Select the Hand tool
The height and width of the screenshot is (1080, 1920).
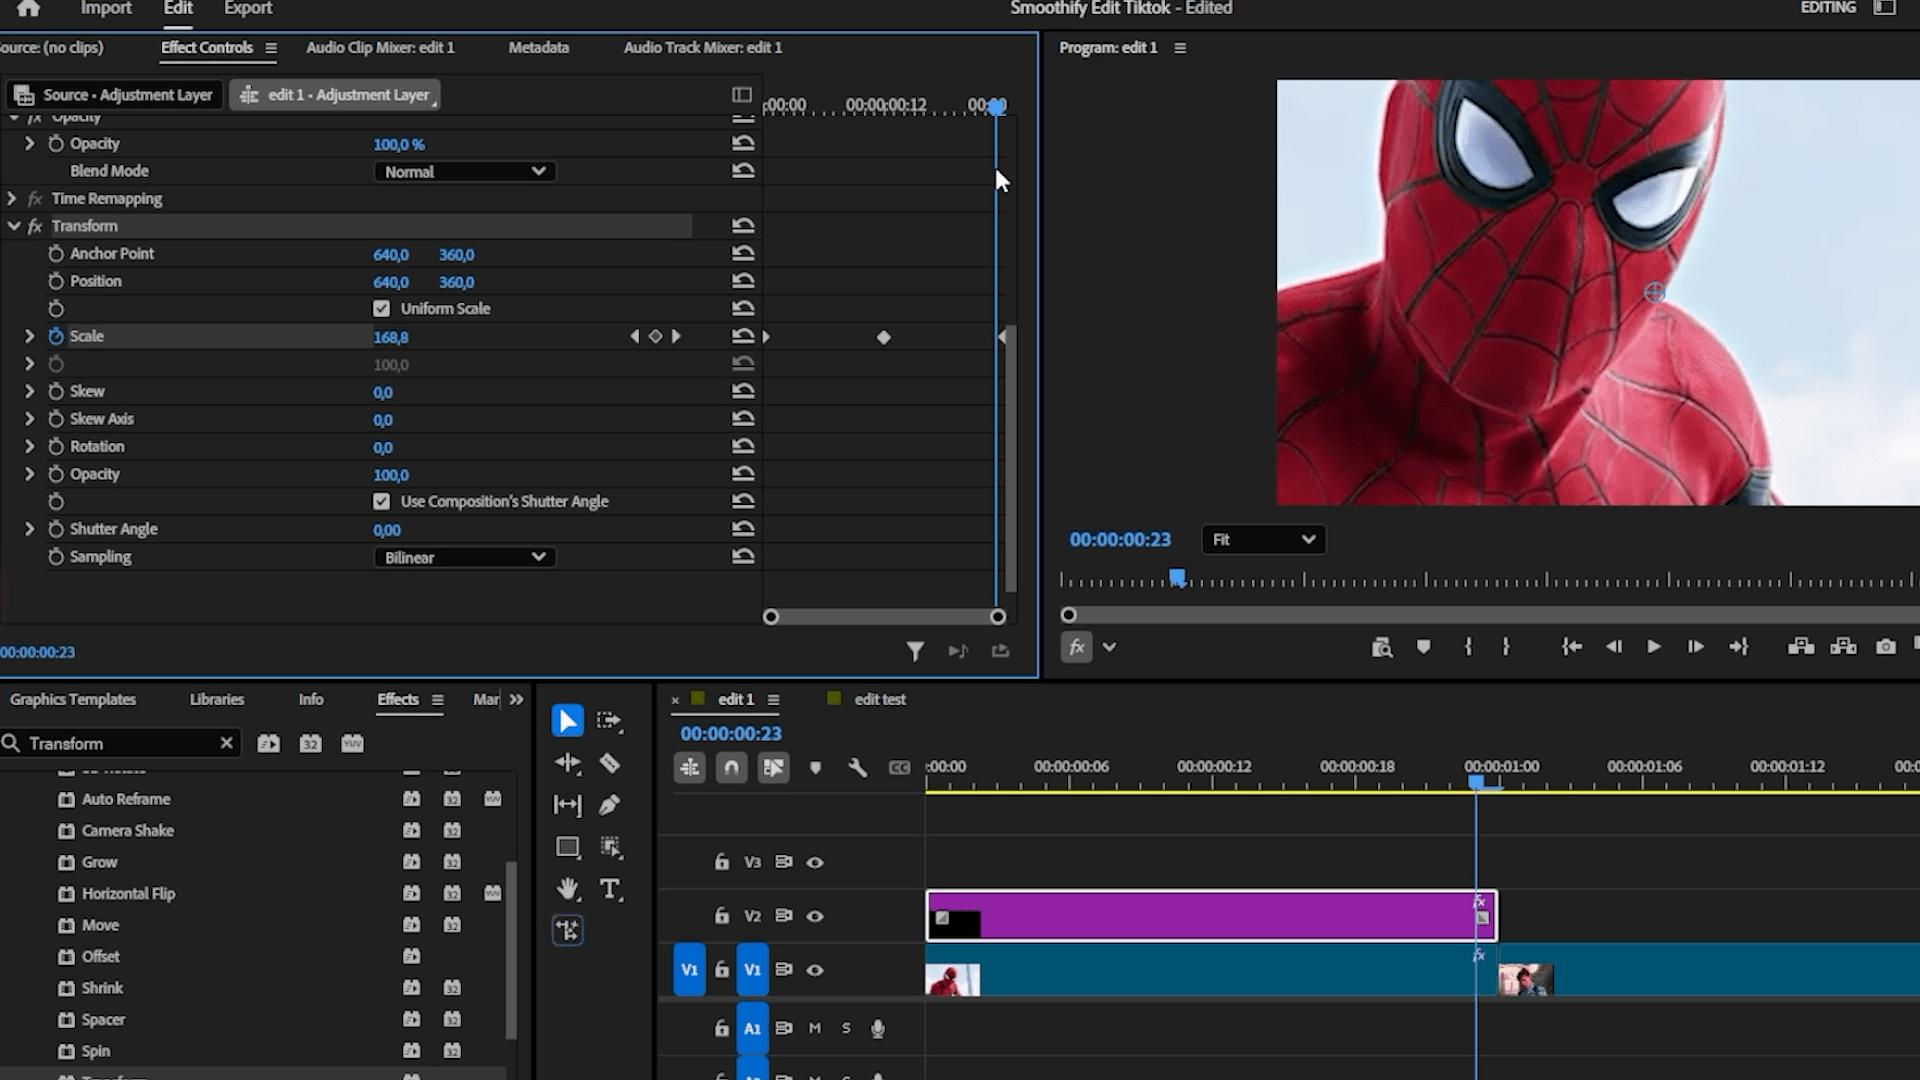coord(567,889)
